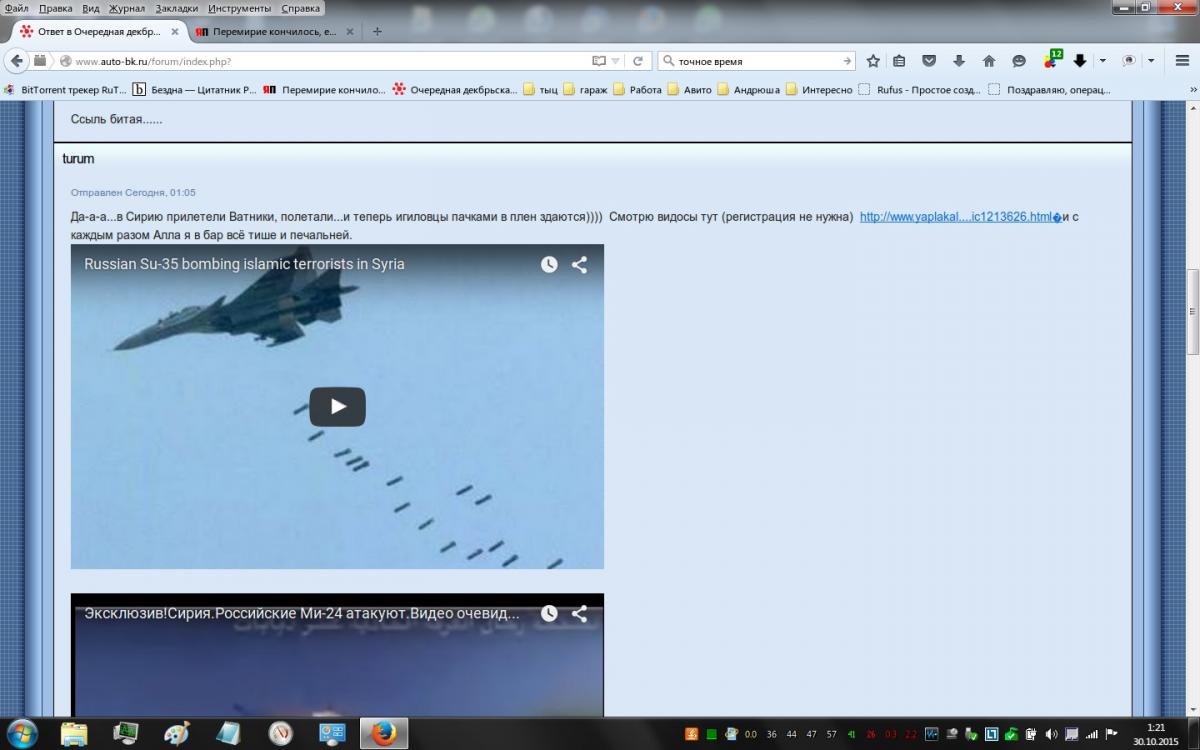Expand the address bar history dropdown
Screen dimensions: 1200x750
pyautogui.click(x=616, y=61)
